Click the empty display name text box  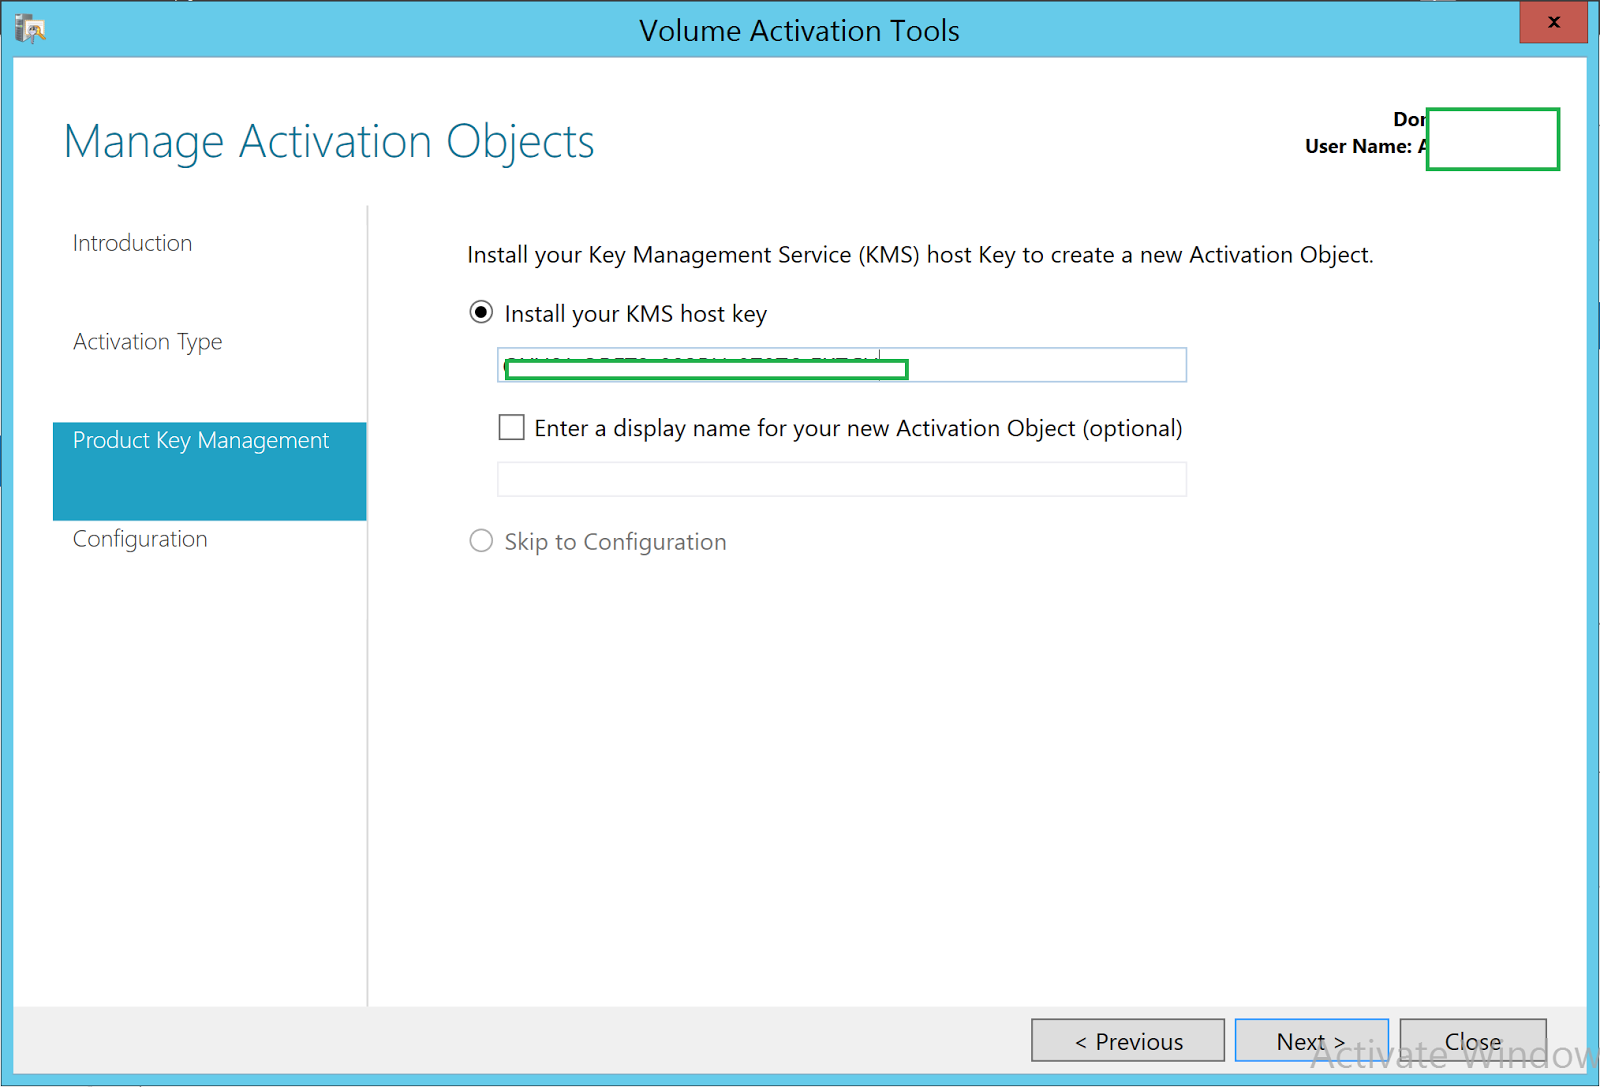point(841,479)
